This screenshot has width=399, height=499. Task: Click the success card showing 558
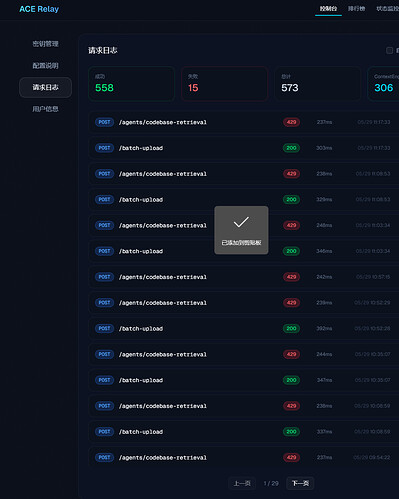point(132,84)
